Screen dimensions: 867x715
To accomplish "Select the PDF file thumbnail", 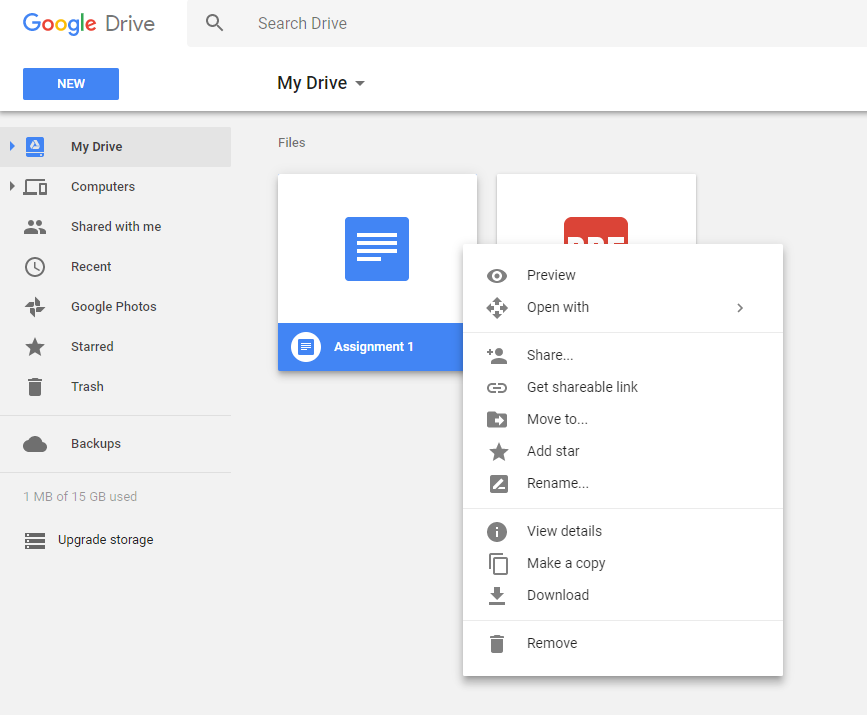I will [596, 210].
